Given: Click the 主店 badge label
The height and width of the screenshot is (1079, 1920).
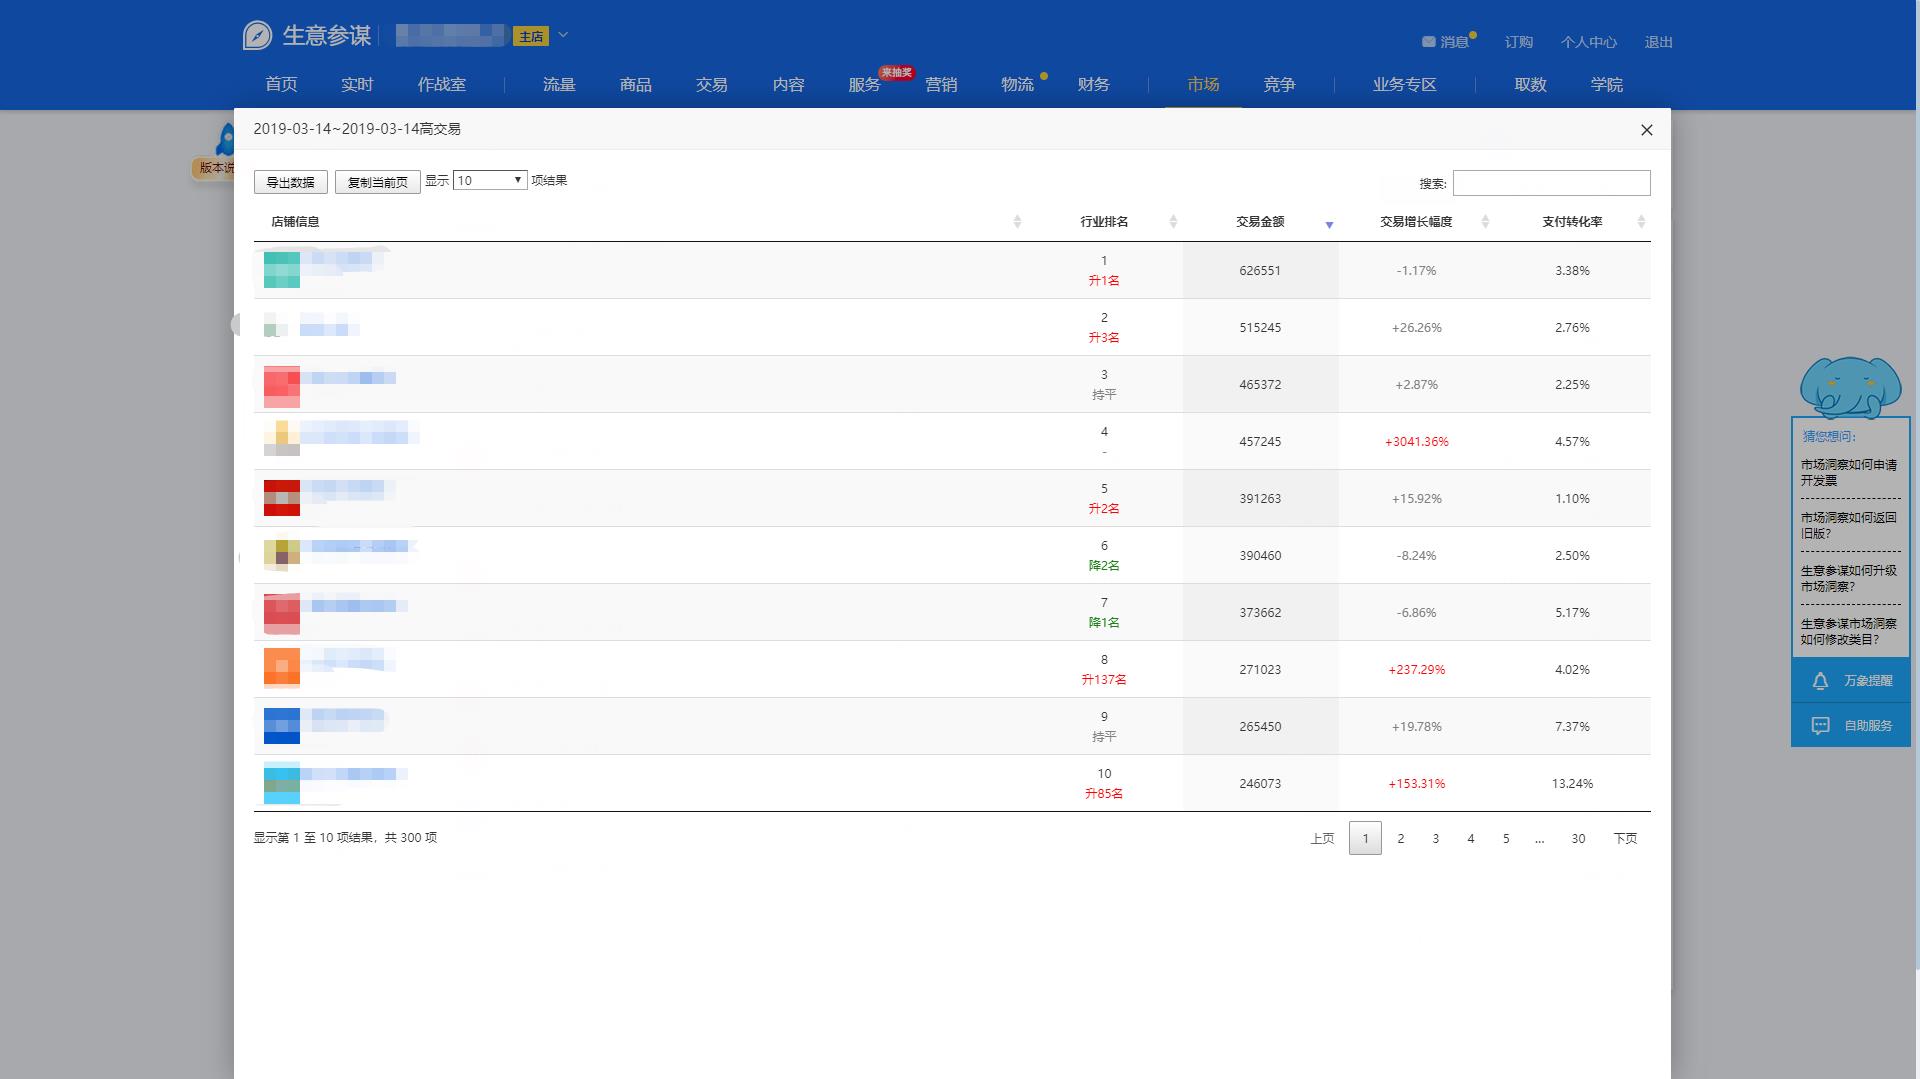Looking at the screenshot, I should pyautogui.click(x=531, y=36).
